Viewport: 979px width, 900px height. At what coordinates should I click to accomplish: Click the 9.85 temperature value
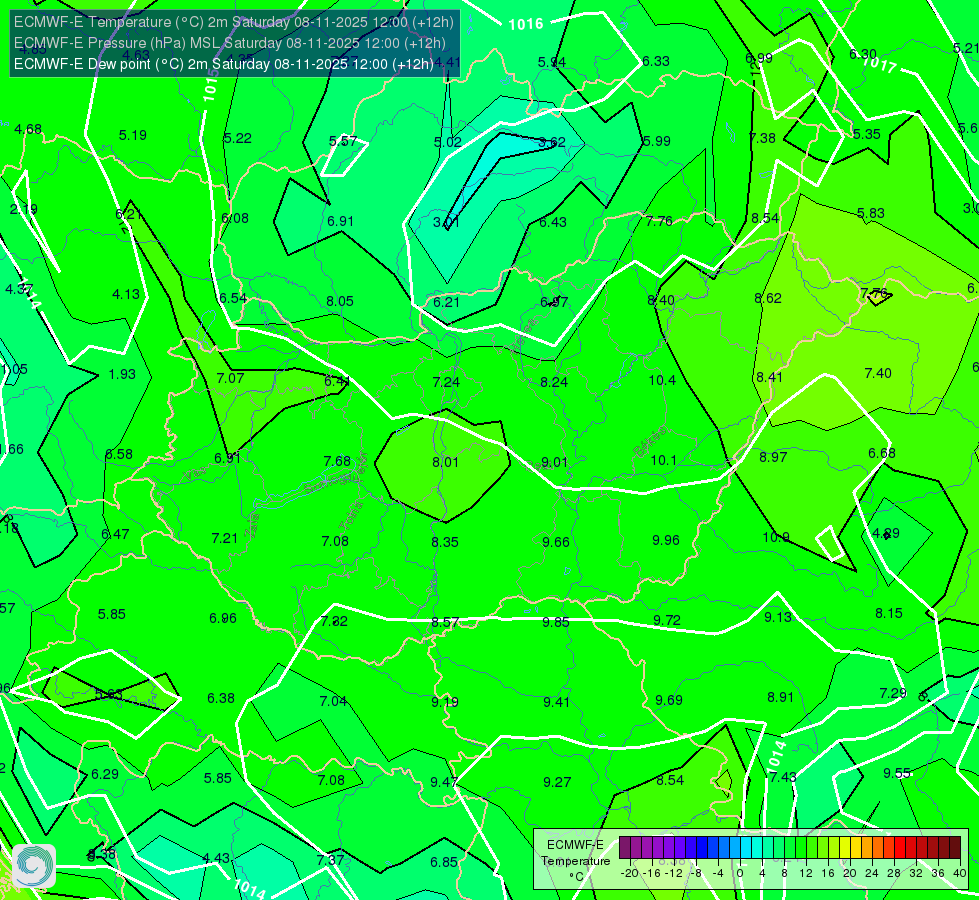click(x=556, y=621)
